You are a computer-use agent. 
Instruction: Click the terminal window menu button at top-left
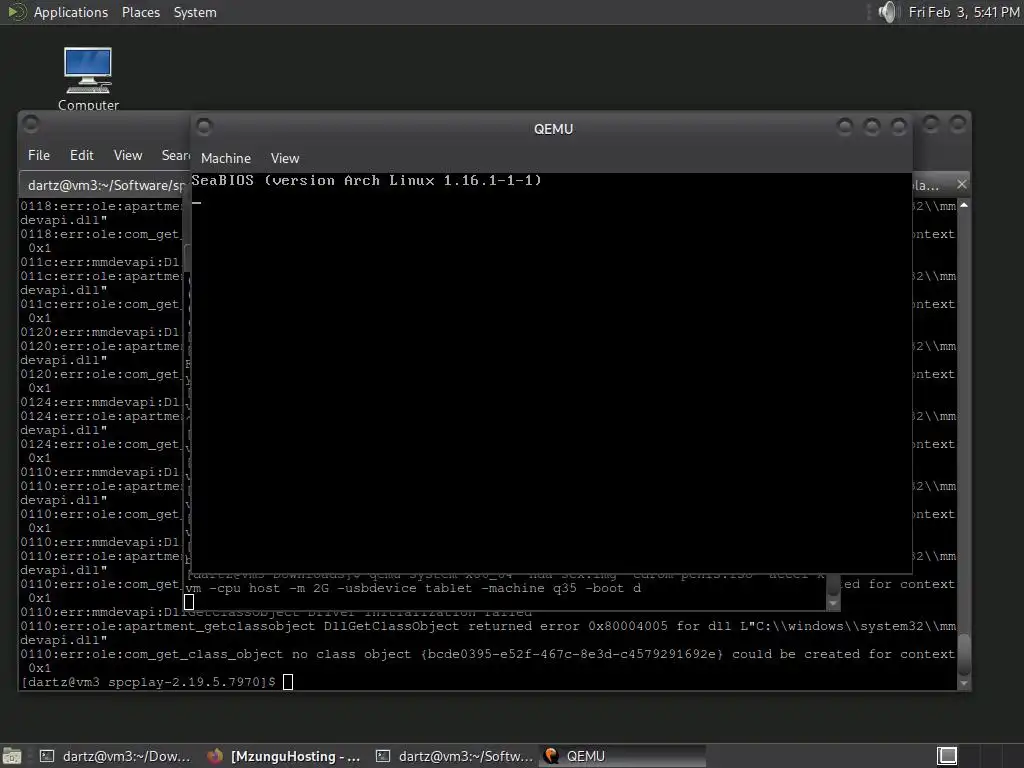tap(31, 123)
